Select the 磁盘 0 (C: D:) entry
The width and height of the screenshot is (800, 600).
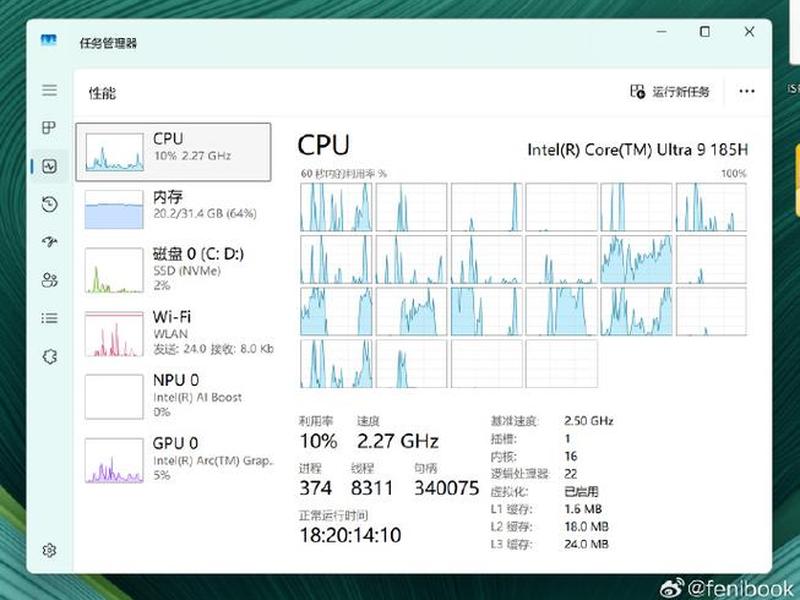(173, 269)
